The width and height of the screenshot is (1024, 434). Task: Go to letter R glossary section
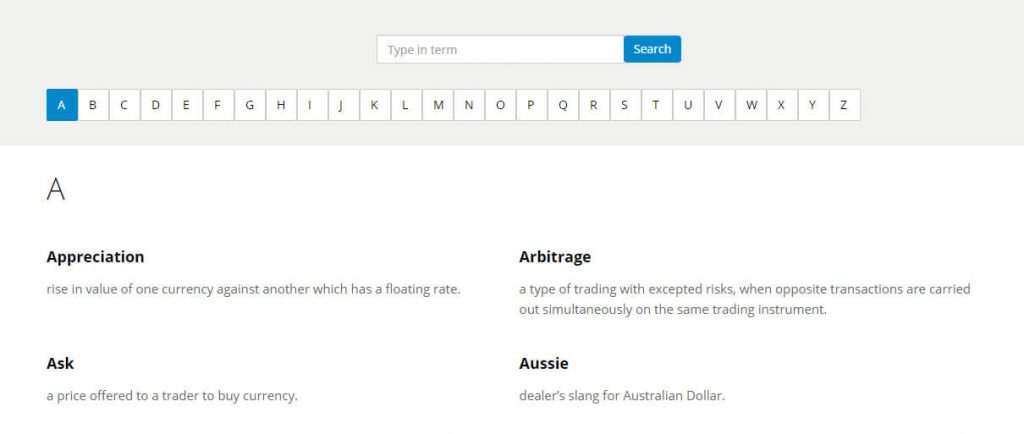593,105
